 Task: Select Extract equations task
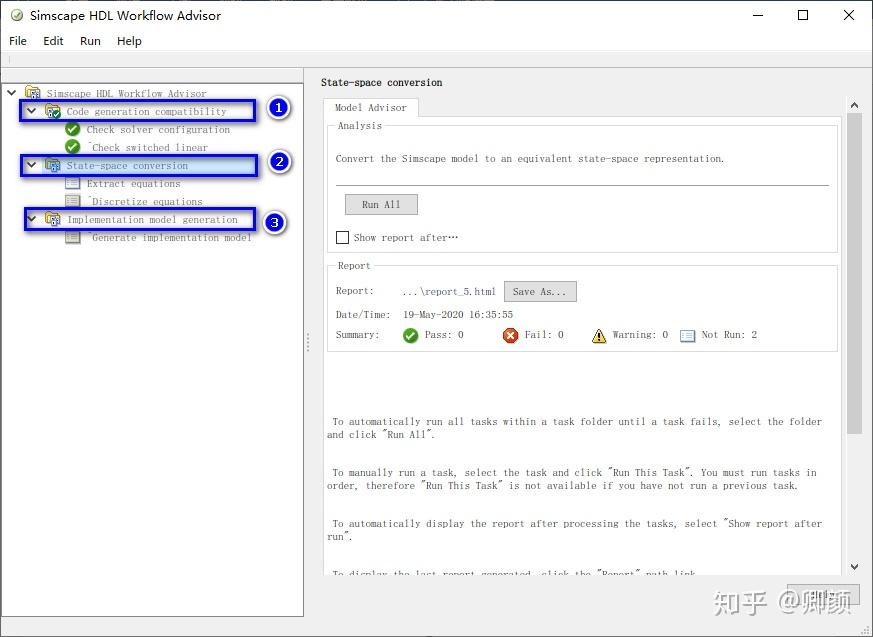coord(134,183)
